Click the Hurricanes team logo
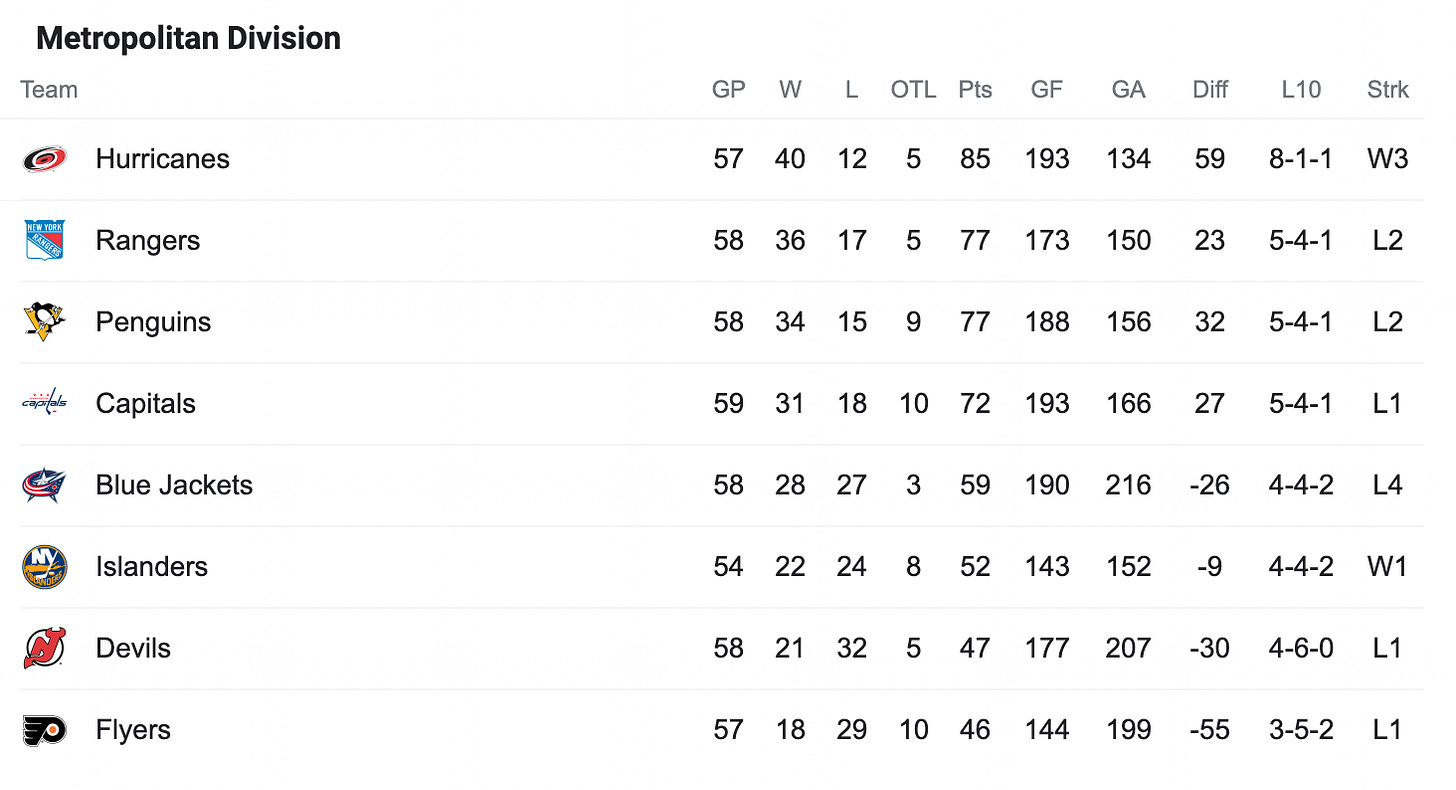The width and height of the screenshot is (1456, 790). tap(45, 159)
